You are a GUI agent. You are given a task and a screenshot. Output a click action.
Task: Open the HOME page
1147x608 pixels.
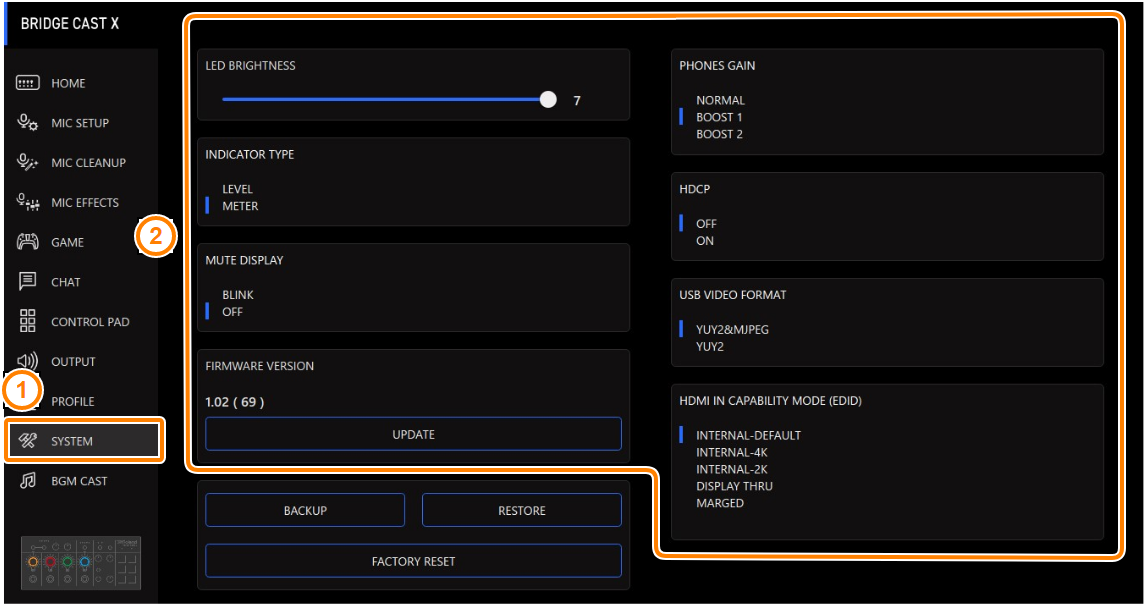(68, 83)
